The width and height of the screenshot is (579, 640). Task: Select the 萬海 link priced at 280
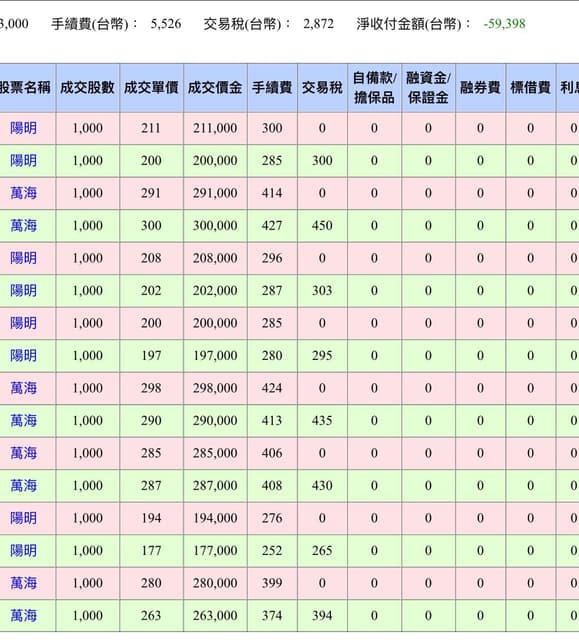[x=23, y=583]
